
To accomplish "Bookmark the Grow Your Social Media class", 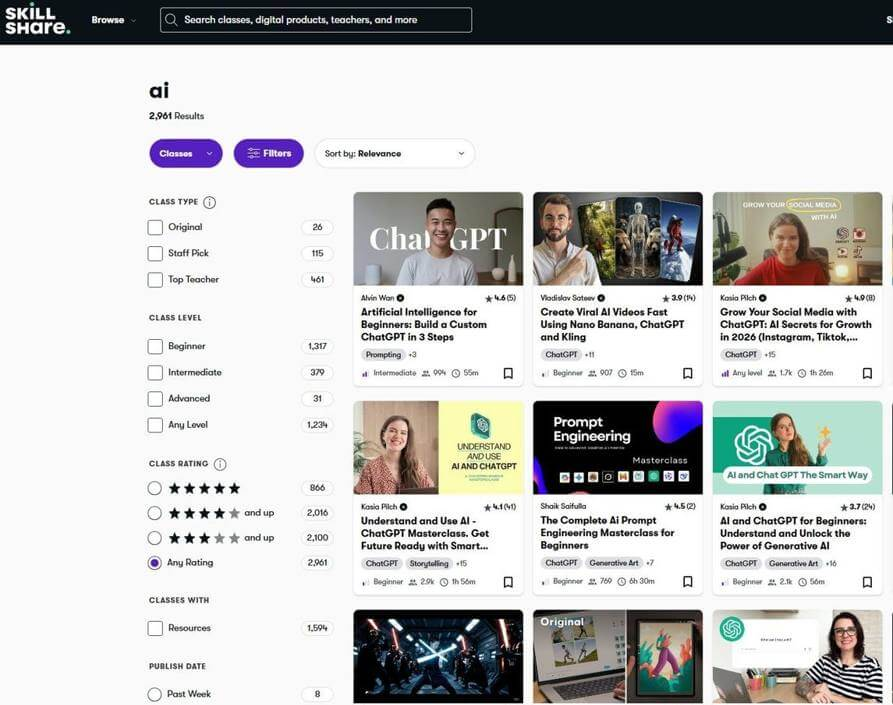I will [x=867, y=373].
